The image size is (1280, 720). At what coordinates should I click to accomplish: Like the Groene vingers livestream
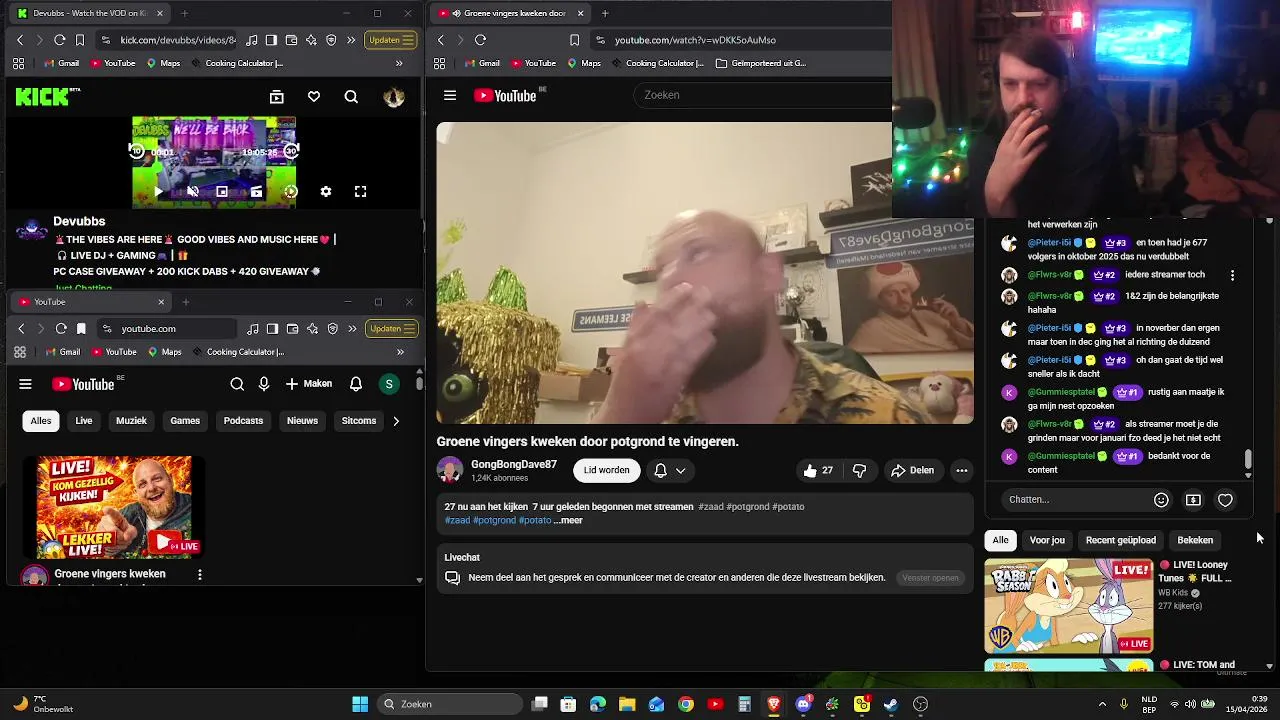(x=818, y=470)
